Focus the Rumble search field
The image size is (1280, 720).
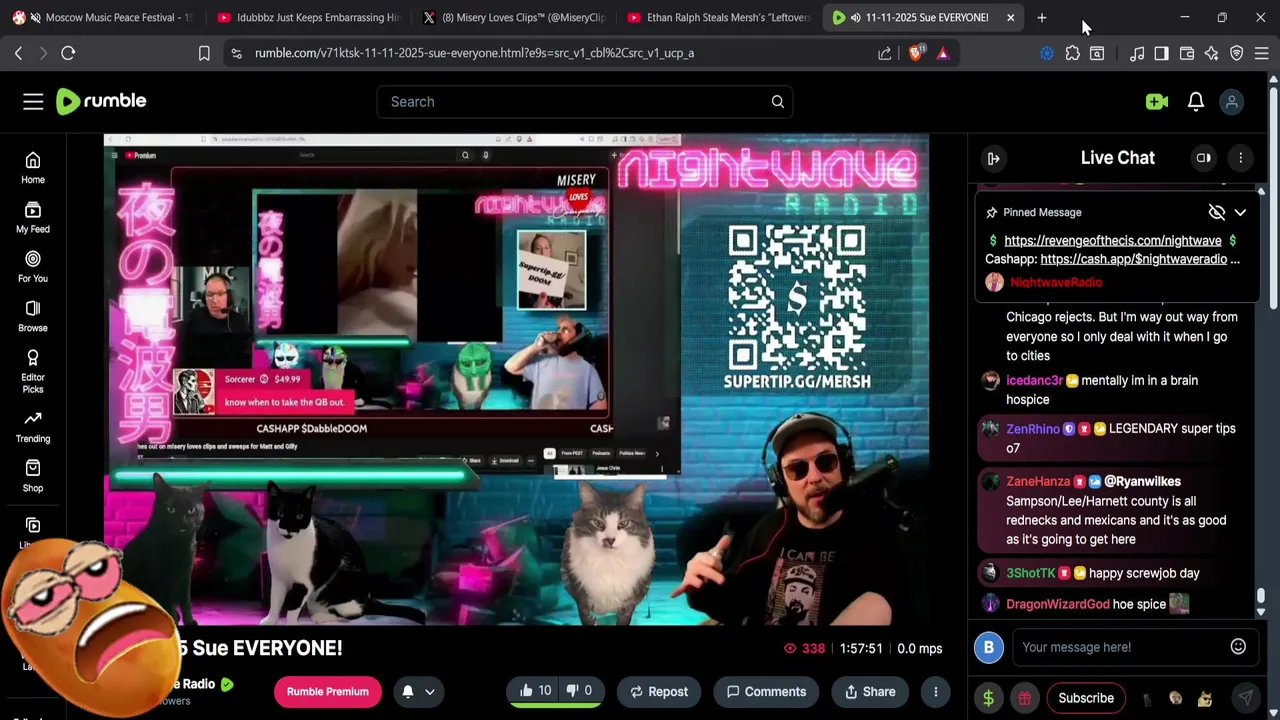[x=585, y=101]
